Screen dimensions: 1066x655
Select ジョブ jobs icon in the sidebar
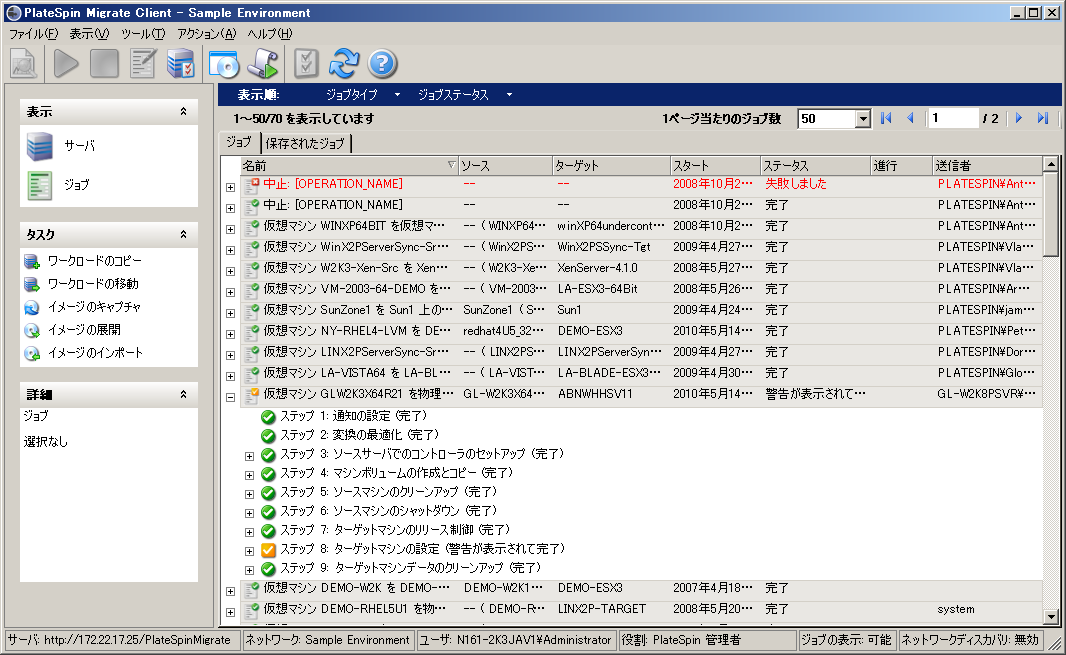coord(40,185)
